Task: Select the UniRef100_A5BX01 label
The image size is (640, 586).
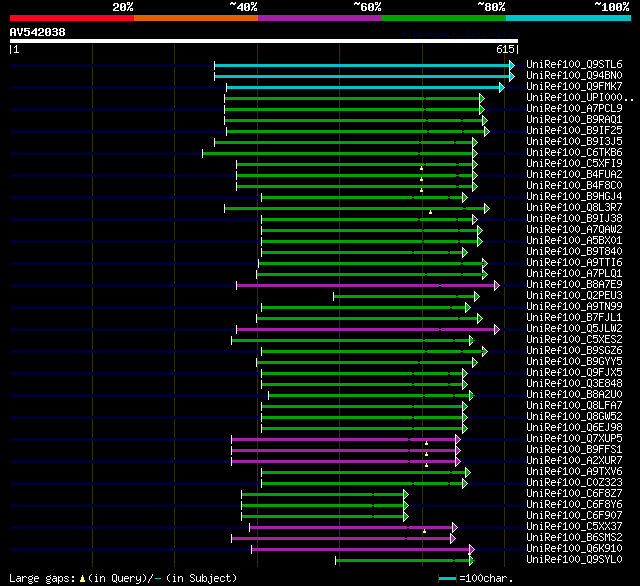Action: (574, 240)
